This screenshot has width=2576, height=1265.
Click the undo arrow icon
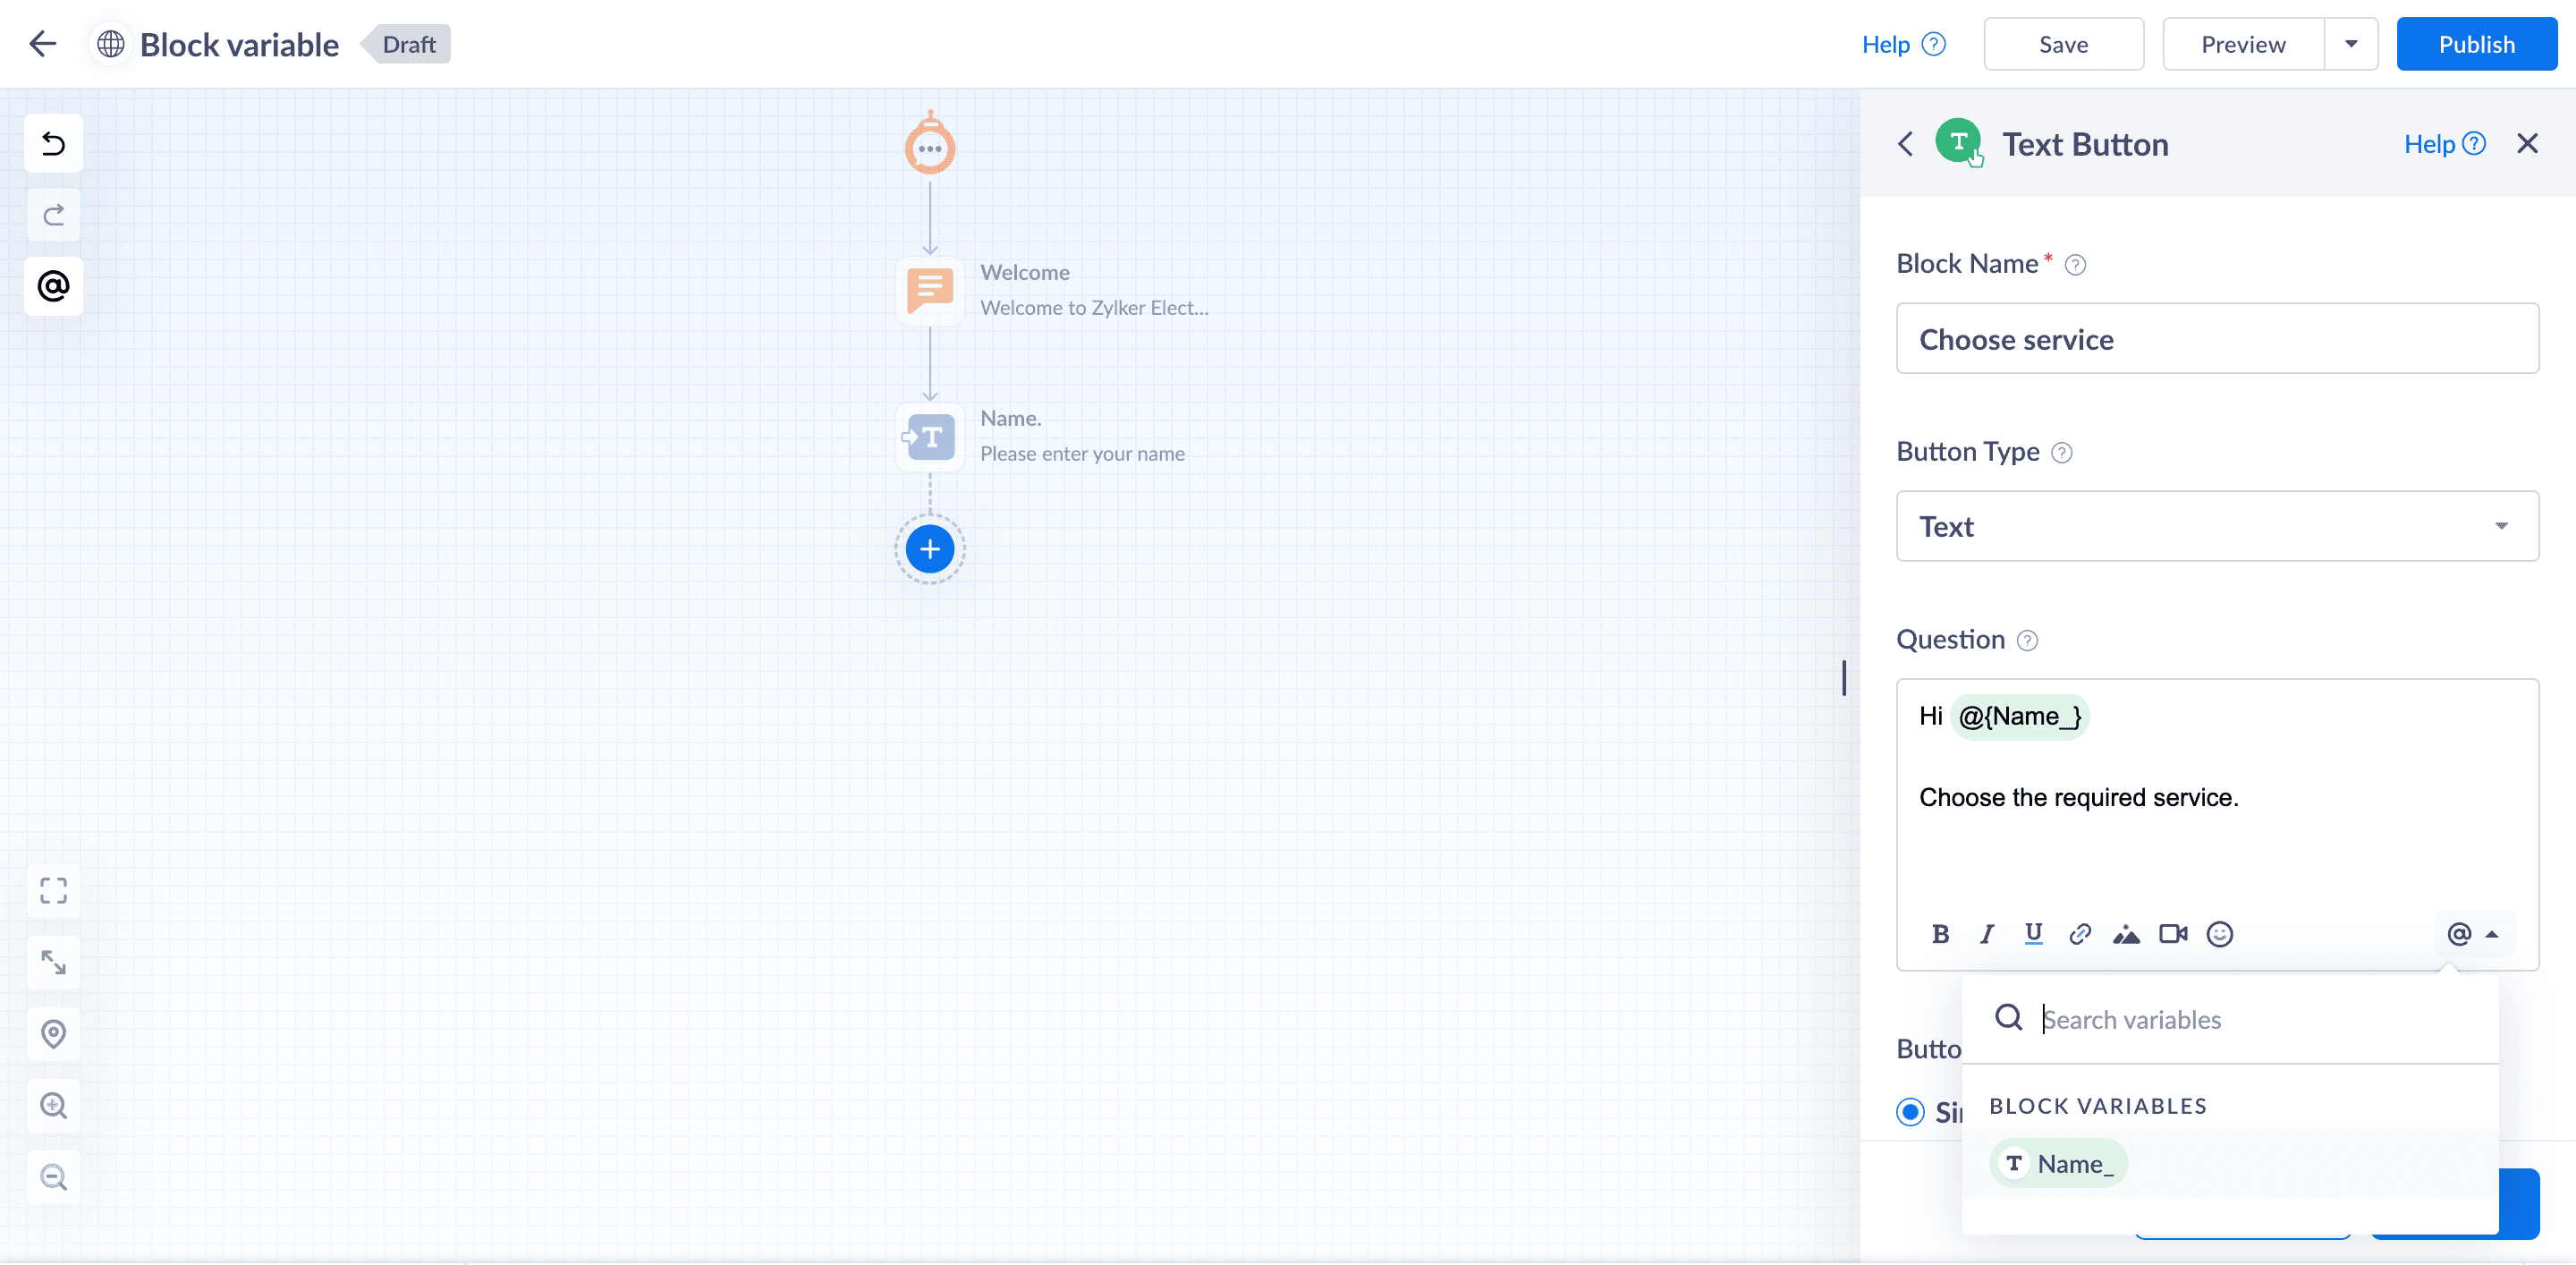[53, 144]
